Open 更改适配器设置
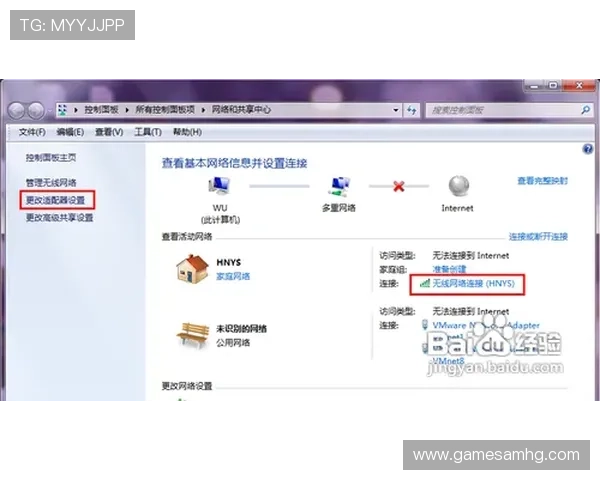 [x=55, y=200]
